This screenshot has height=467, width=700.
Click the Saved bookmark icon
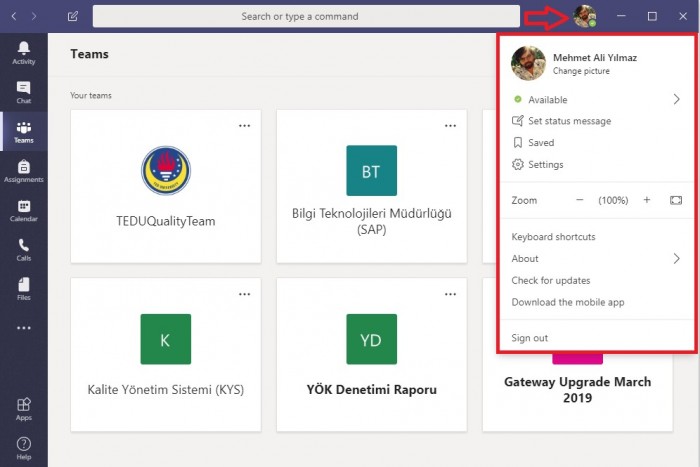click(x=517, y=142)
